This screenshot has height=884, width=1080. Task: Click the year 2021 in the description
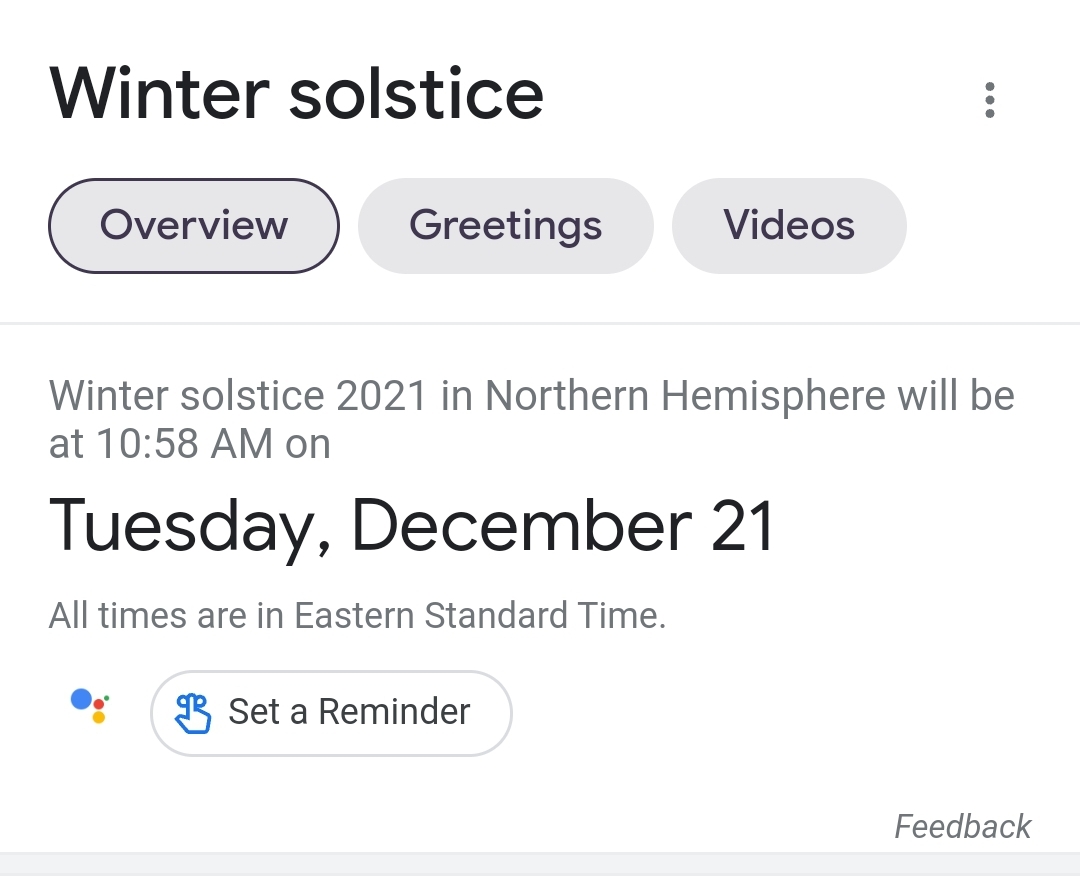point(382,396)
